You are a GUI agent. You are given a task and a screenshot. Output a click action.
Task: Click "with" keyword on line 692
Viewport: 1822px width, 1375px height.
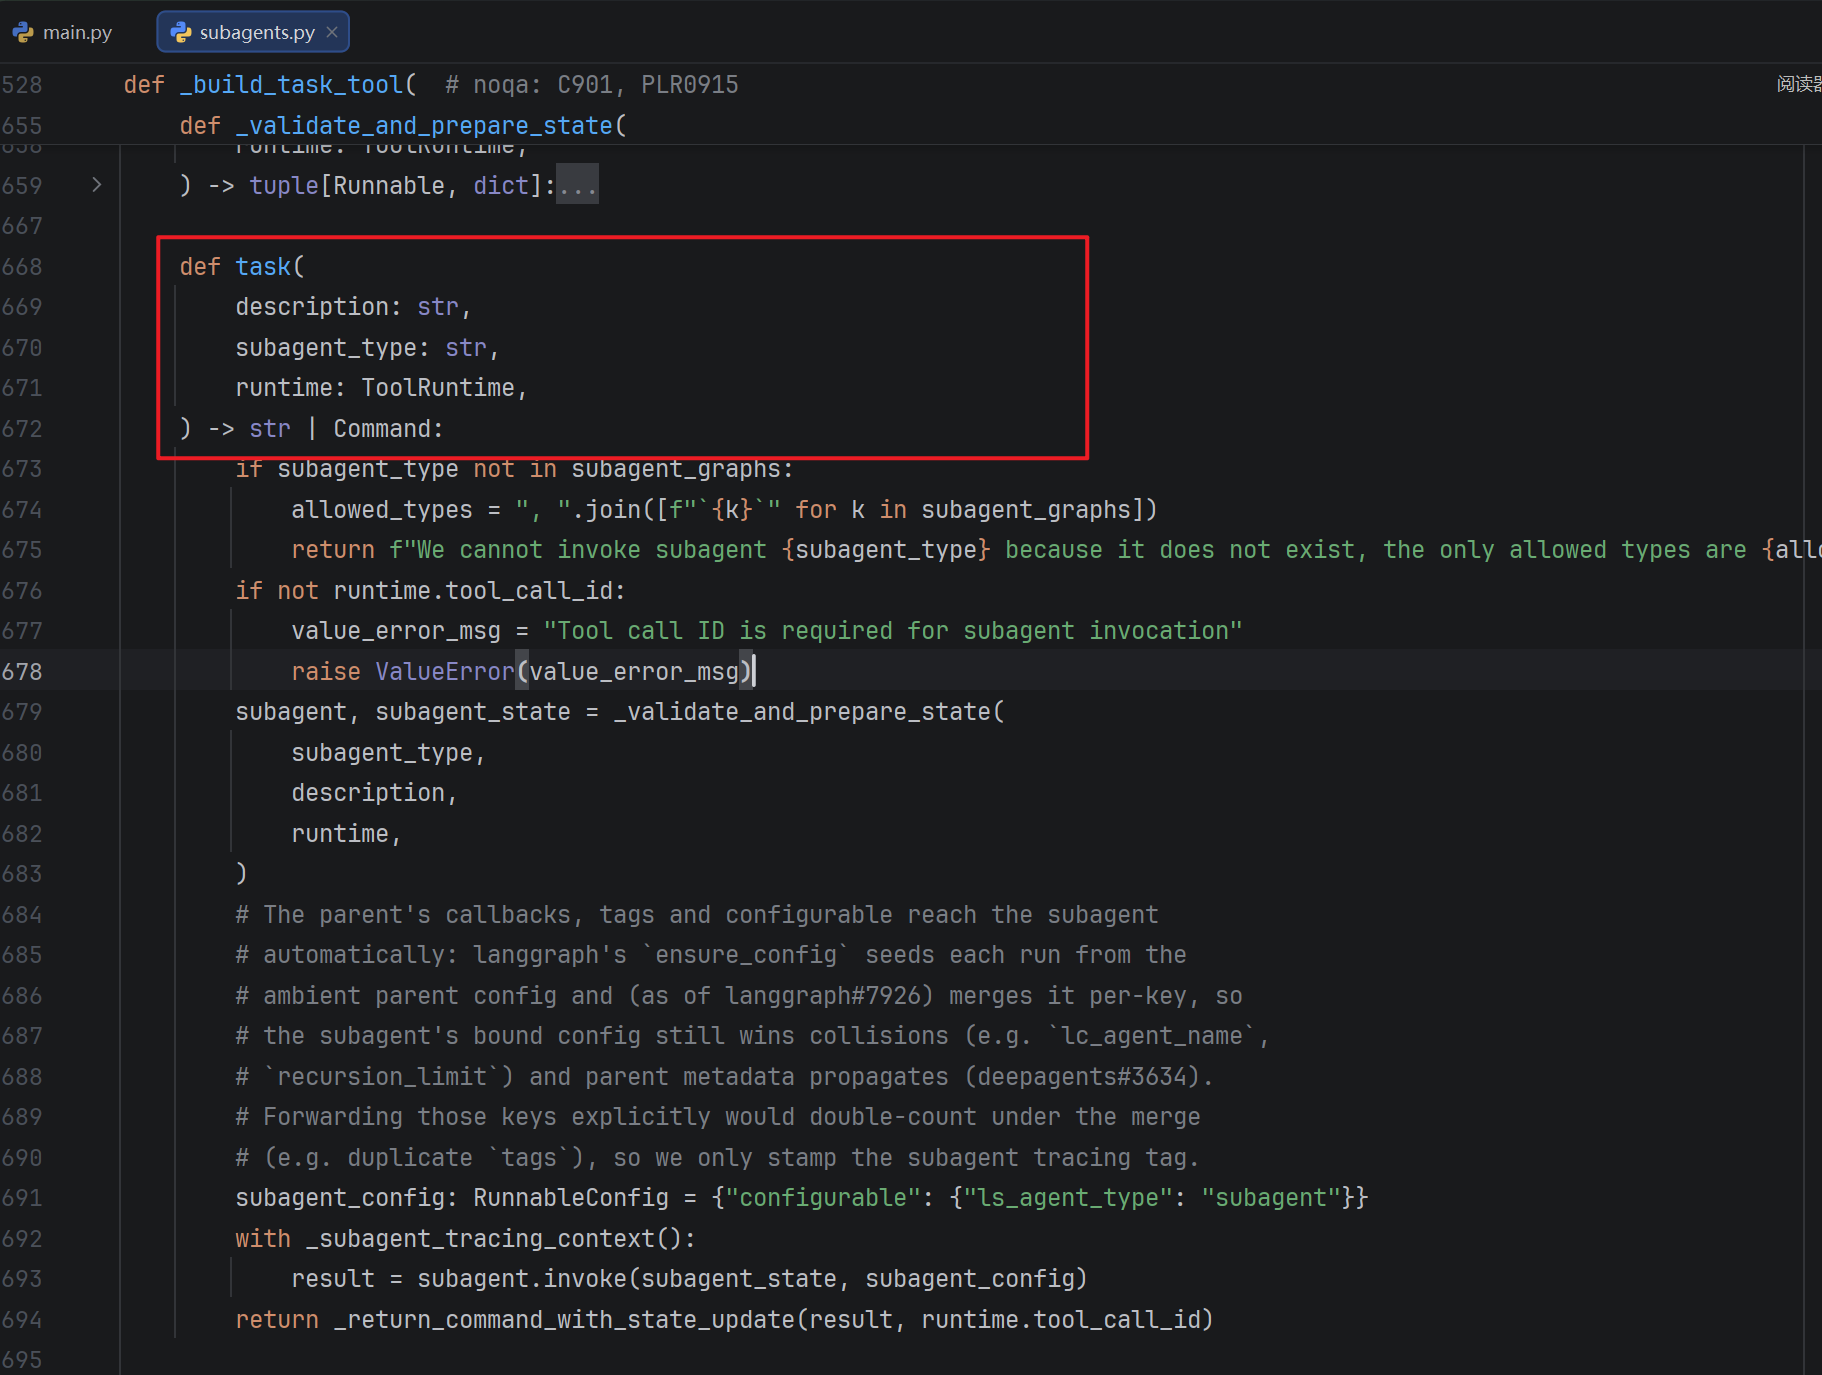click(x=263, y=1239)
